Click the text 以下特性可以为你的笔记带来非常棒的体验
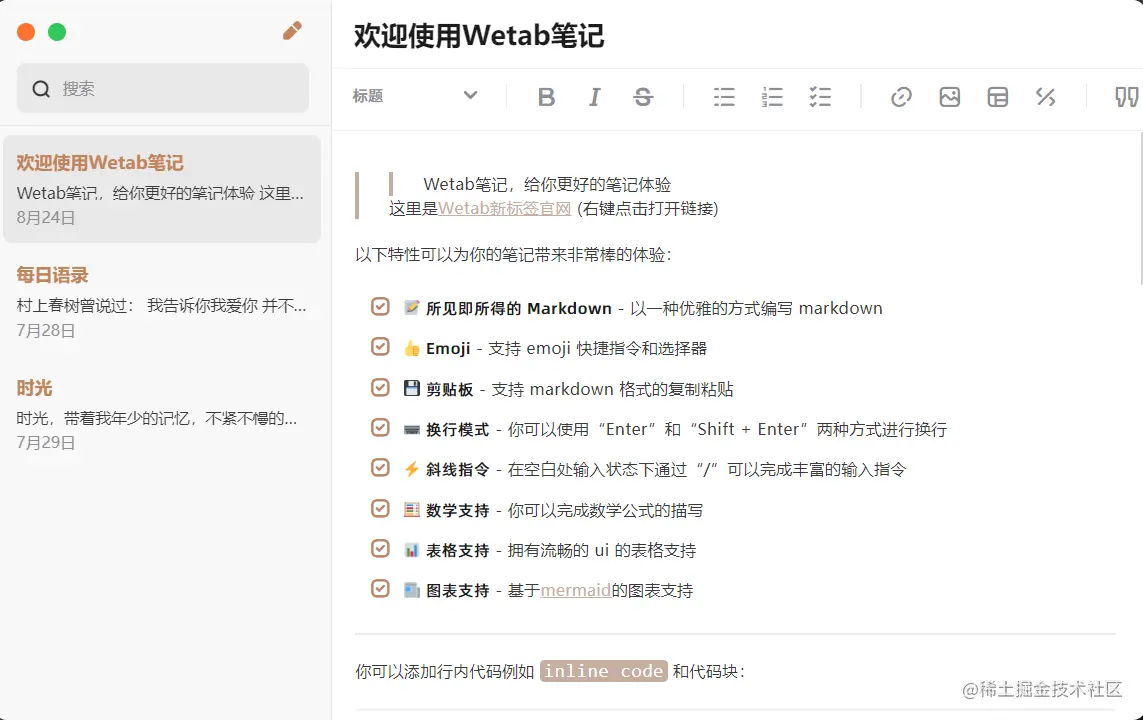Viewport: 1143px width, 720px height. point(513,254)
